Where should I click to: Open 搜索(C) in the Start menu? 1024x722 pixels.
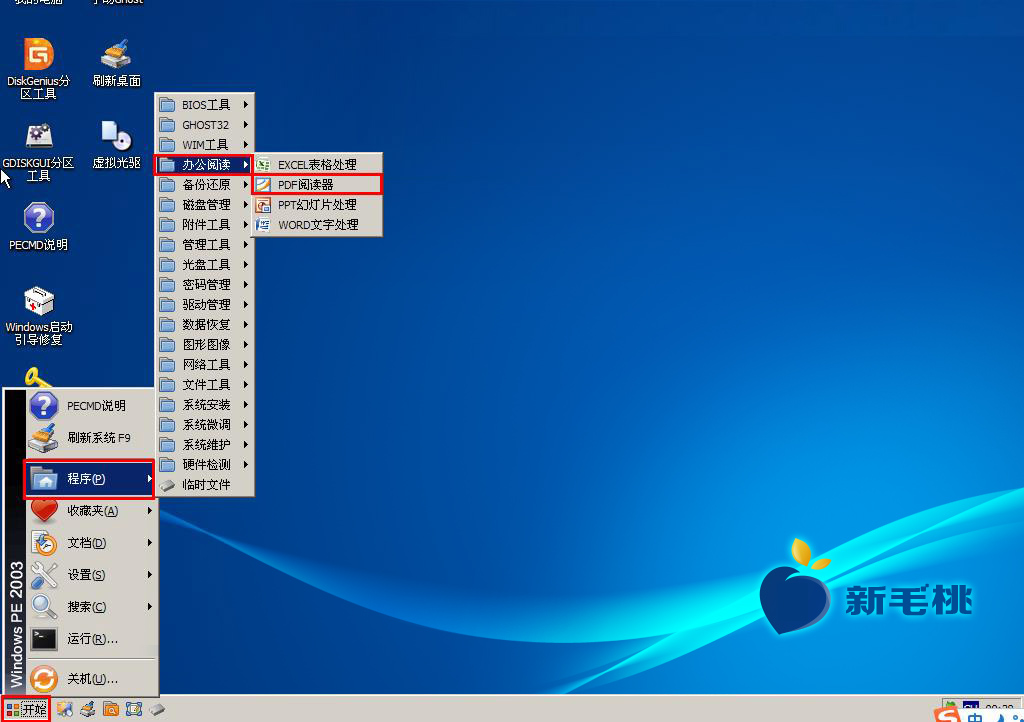[x=91, y=606]
